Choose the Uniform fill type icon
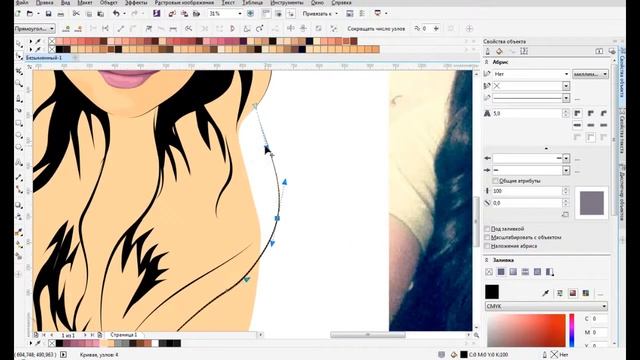Viewport: 640px width, 360px height. (x=501, y=272)
